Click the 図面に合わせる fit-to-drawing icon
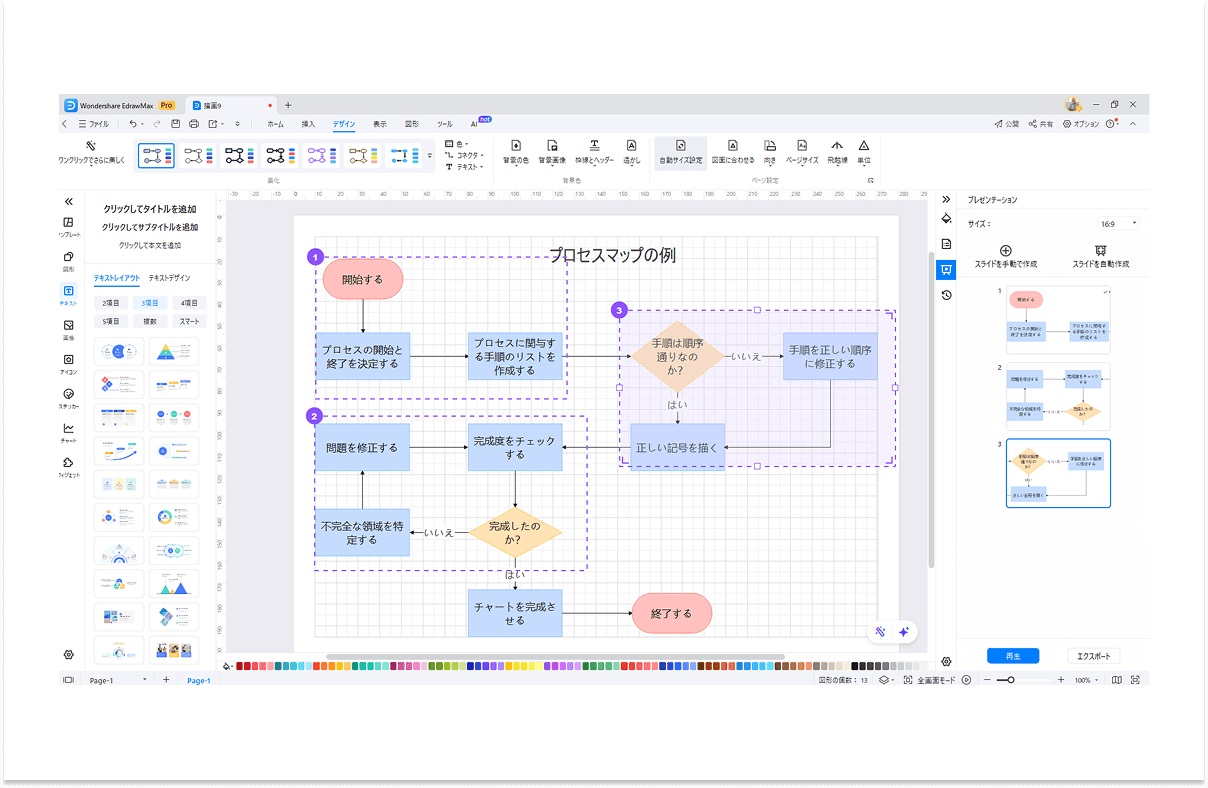Screen dimensions: 1208x788 click(732, 146)
